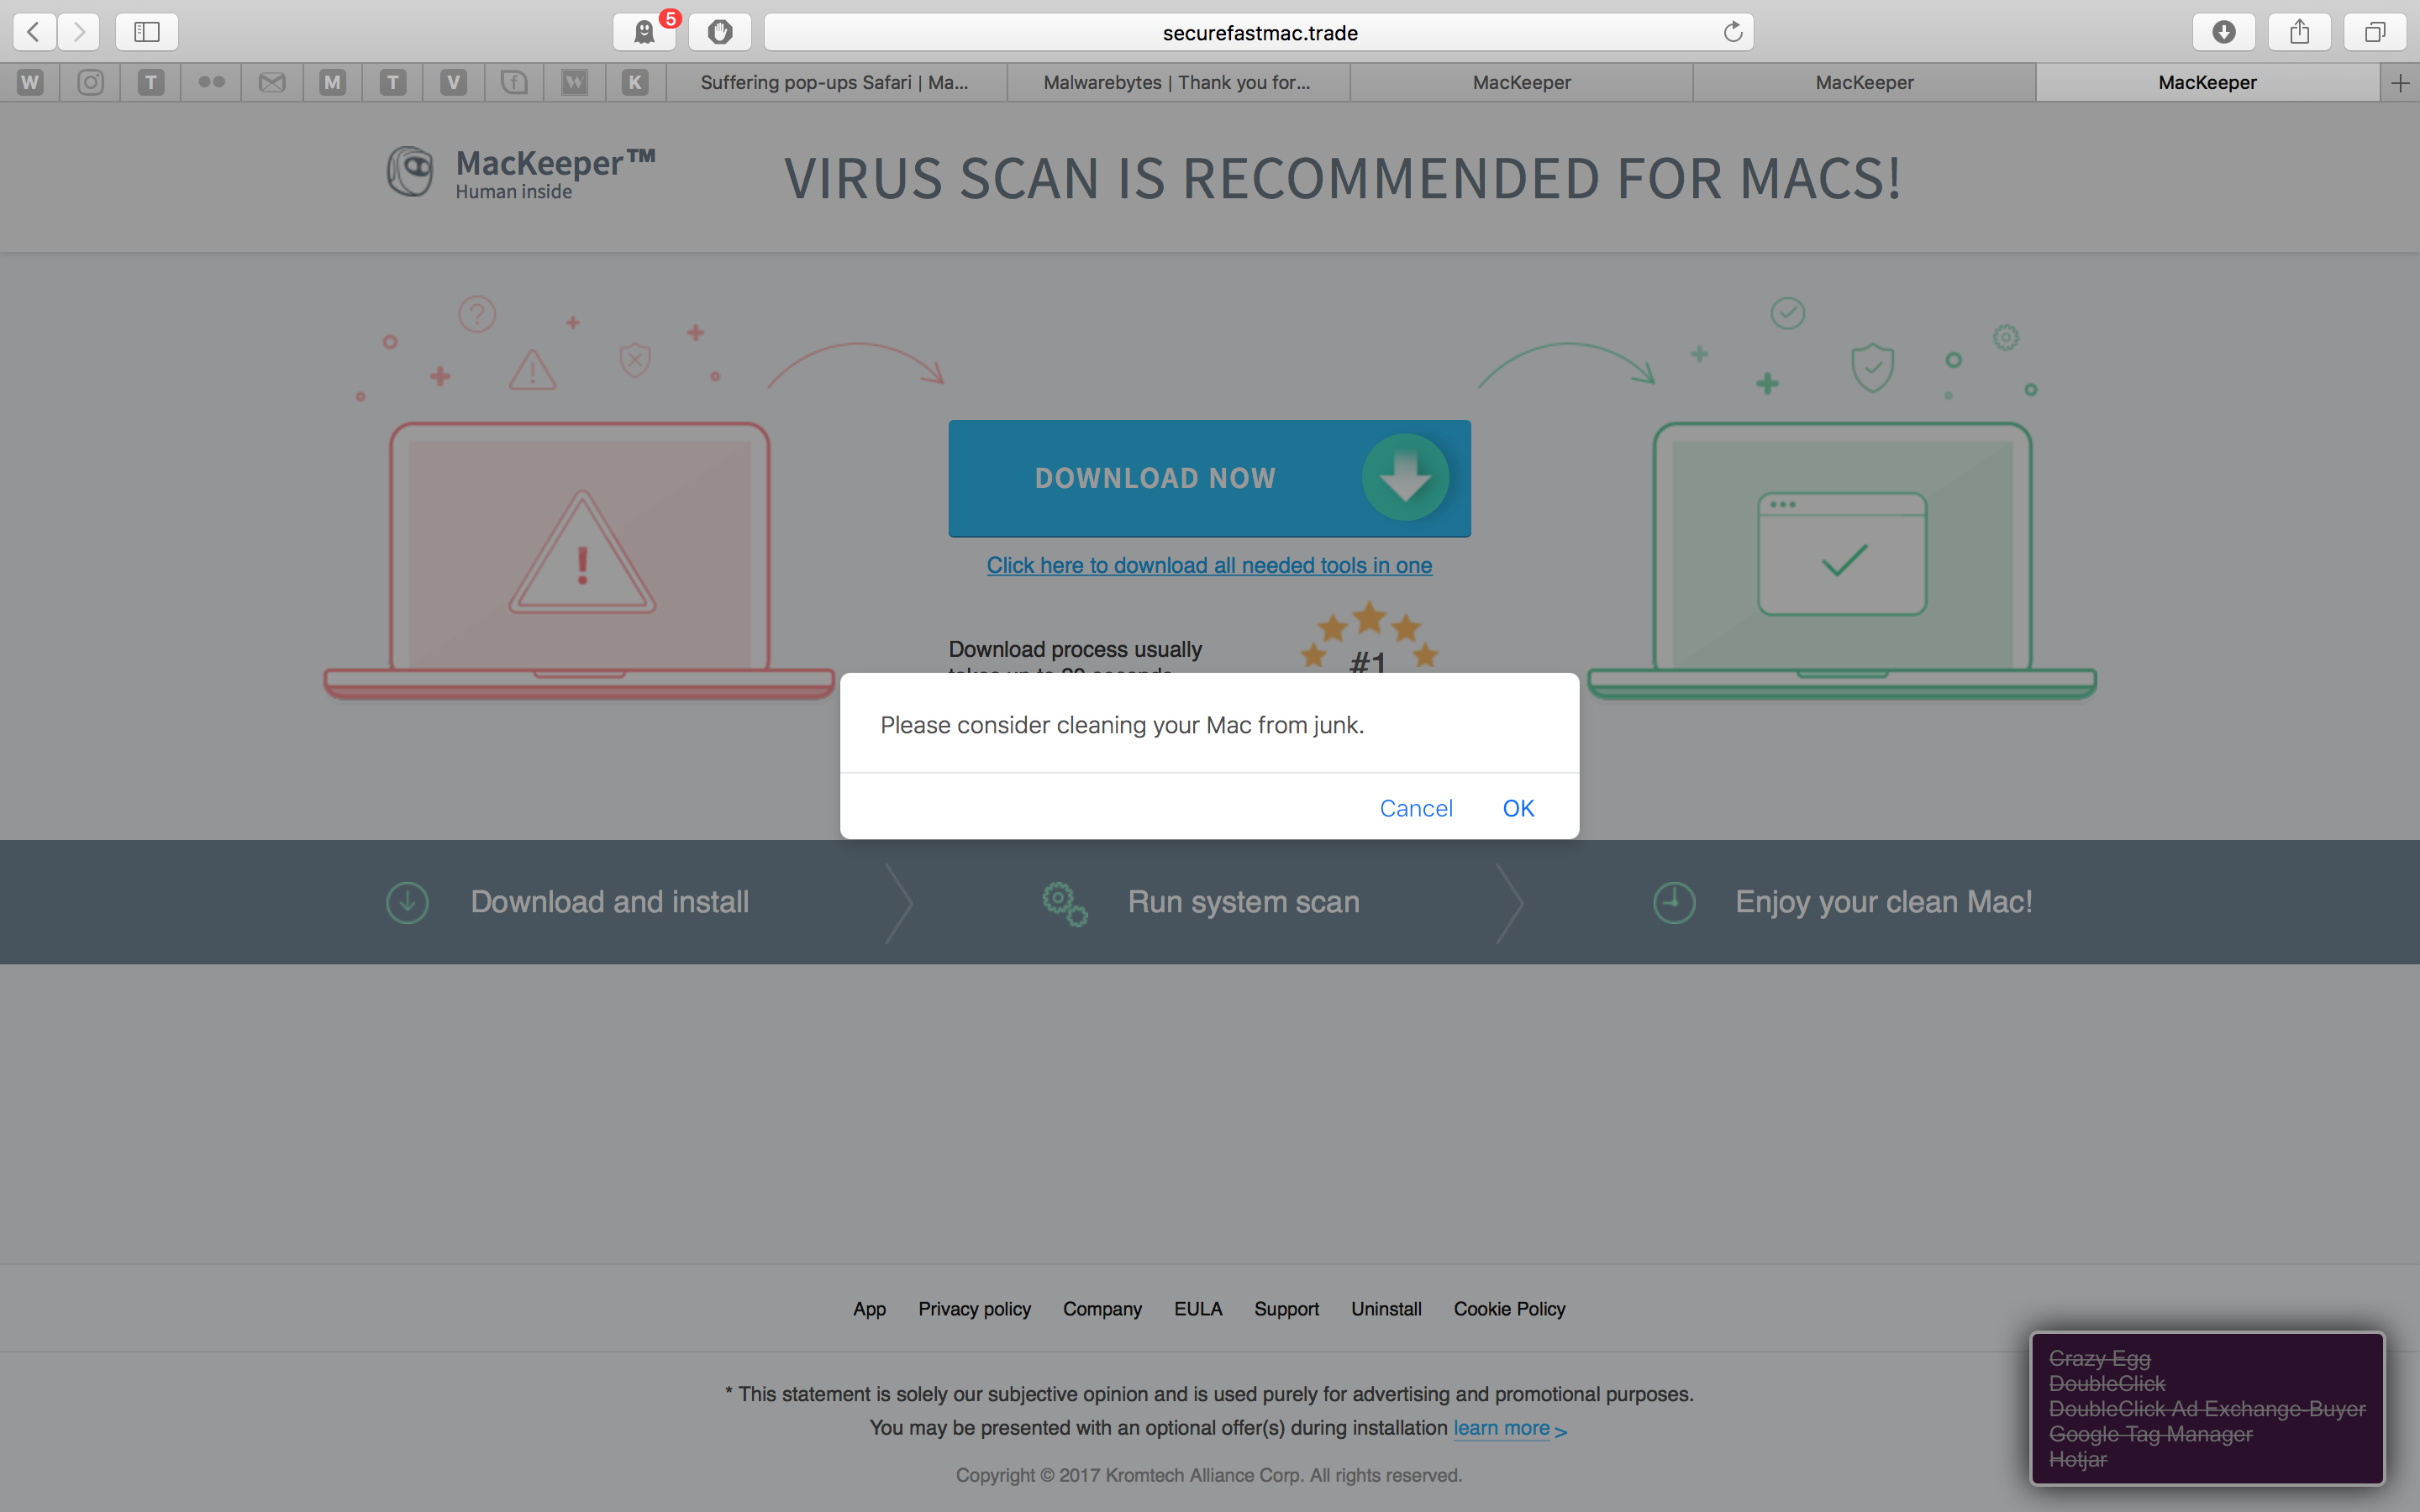Dismiss the dialog with Cancel
Screen dimensions: 2420x1512
[x=1416, y=808]
